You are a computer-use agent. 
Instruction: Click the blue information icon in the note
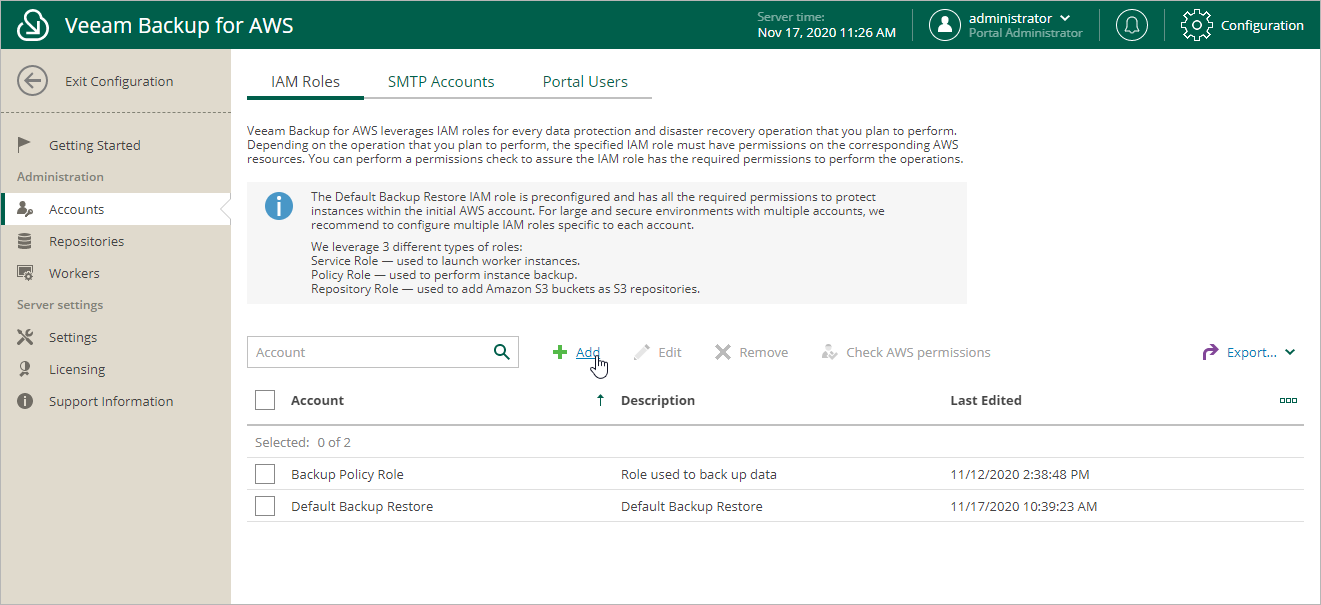pos(279,207)
